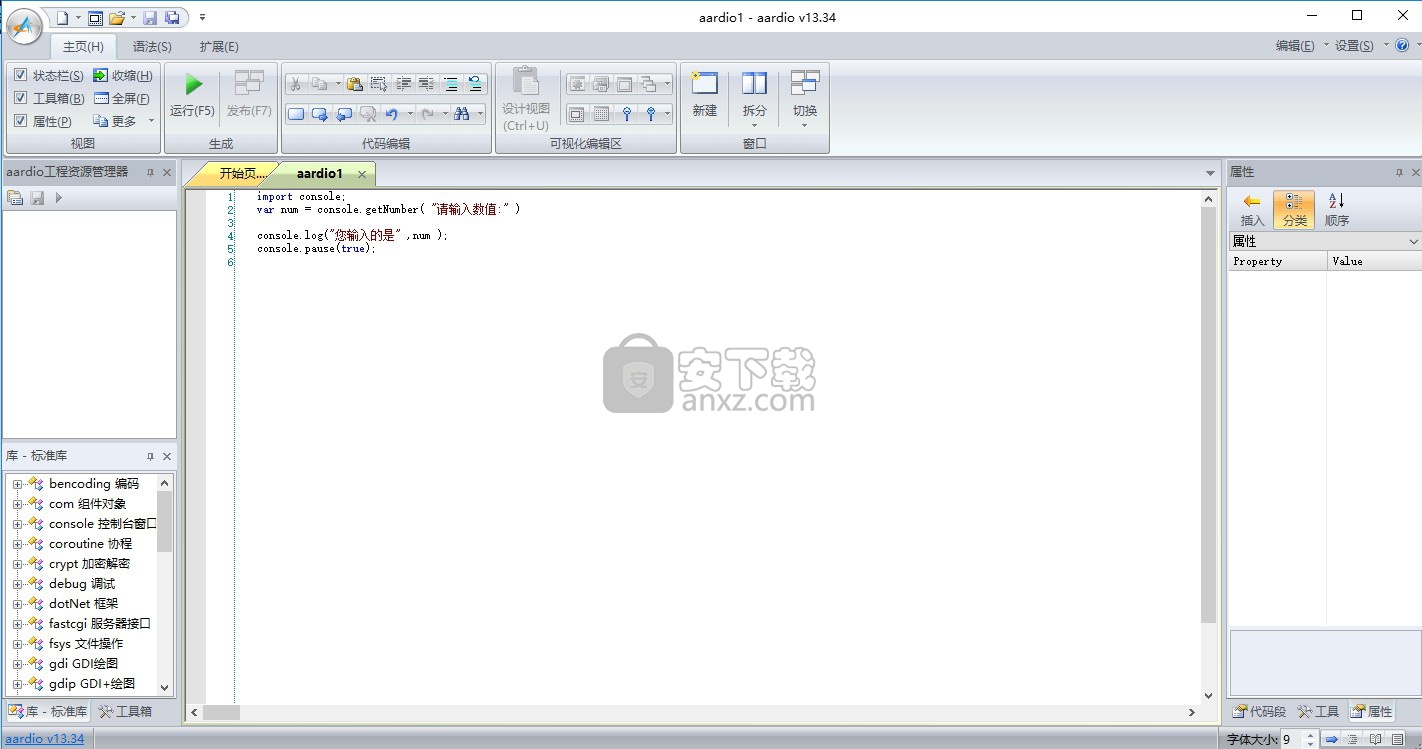Open find with the binoculars icon
Screen dimensions: 1422x749
tap(461, 114)
